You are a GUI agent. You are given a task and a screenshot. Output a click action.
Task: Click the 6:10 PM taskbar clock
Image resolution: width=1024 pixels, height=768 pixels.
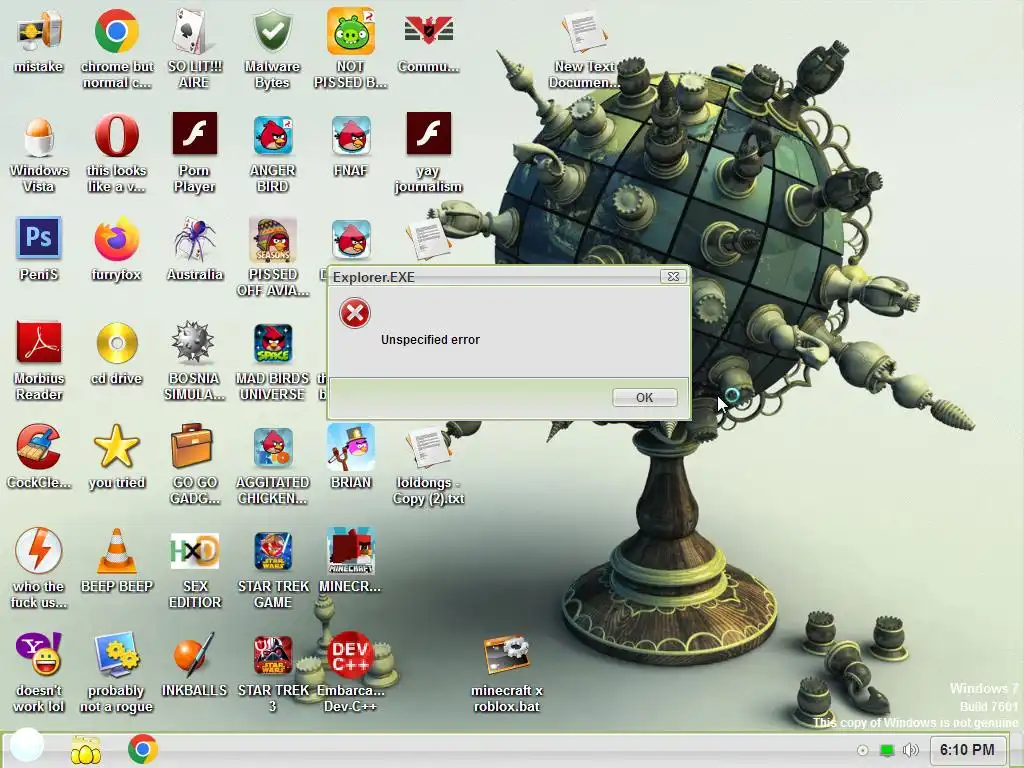click(967, 750)
